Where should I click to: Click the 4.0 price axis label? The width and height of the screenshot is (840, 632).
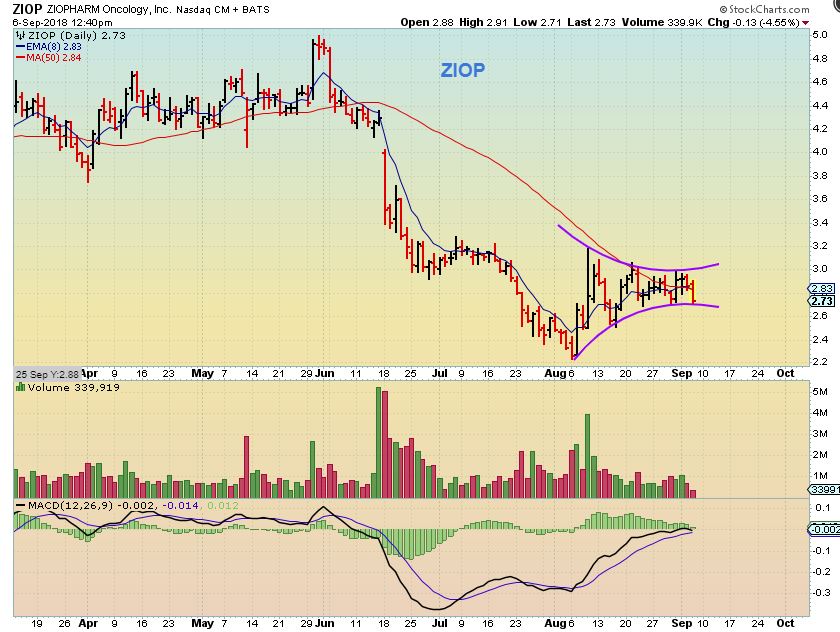820,152
